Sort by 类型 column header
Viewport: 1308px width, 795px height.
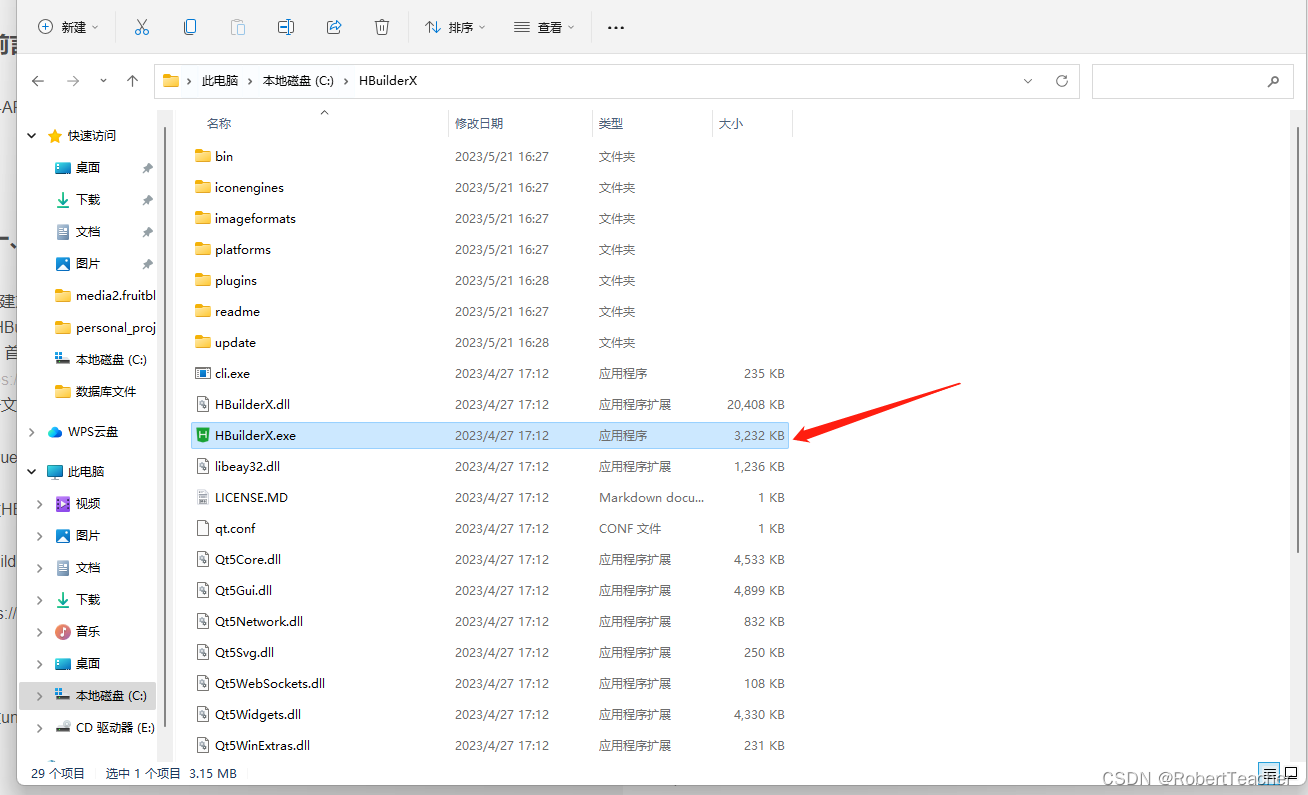click(611, 123)
